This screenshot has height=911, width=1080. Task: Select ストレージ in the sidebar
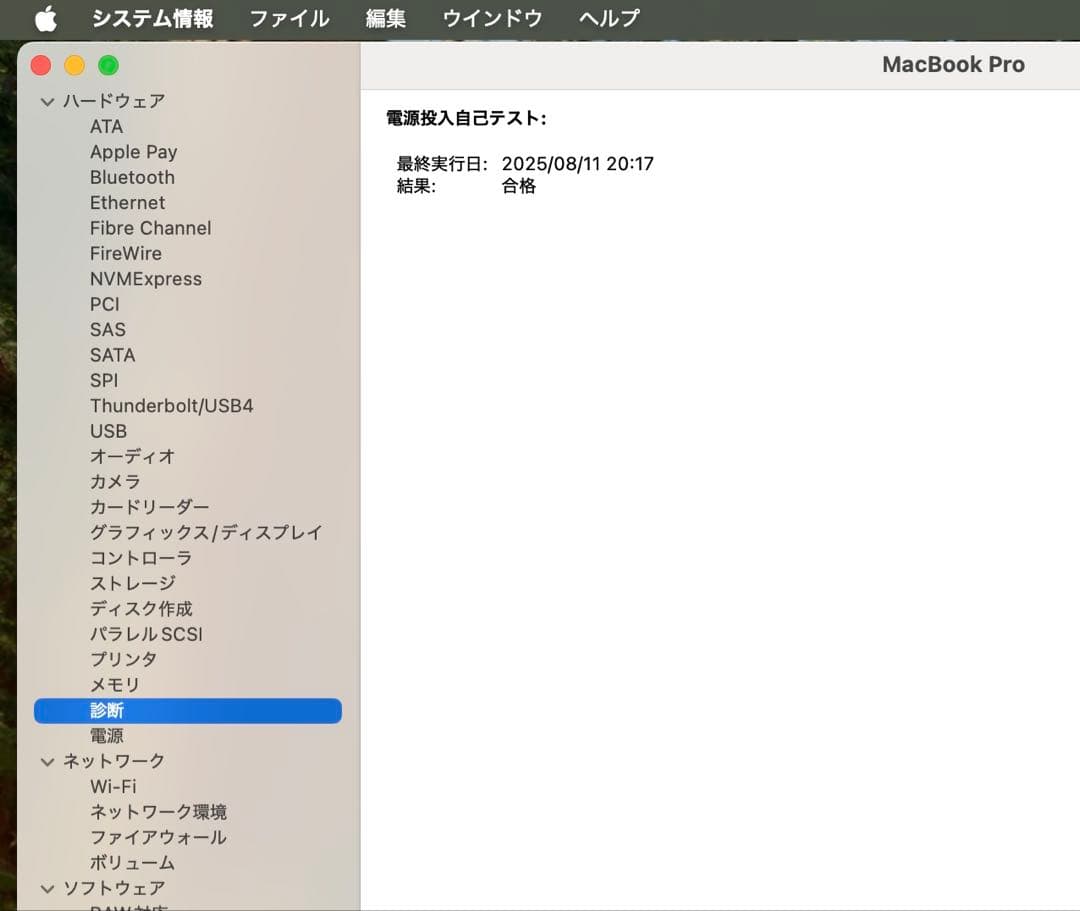[x=131, y=583]
